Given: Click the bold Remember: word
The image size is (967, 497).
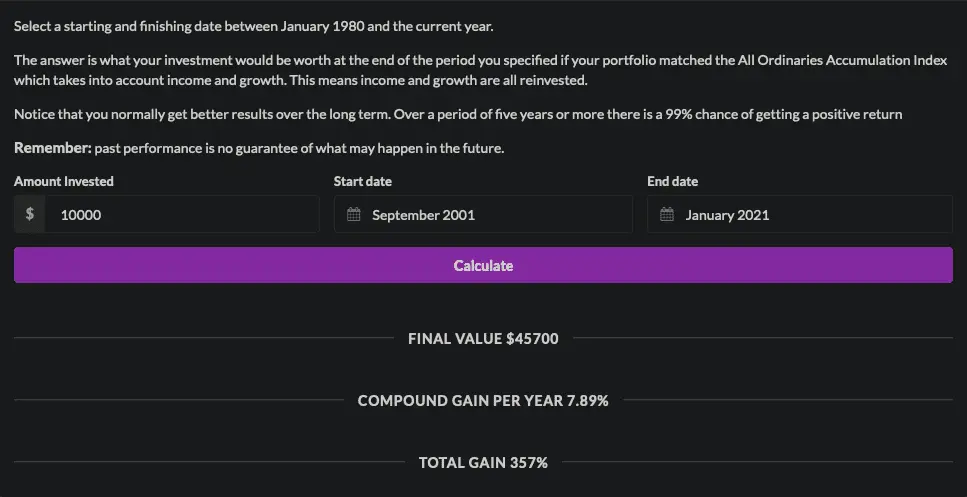Looking at the screenshot, I should coord(52,148).
